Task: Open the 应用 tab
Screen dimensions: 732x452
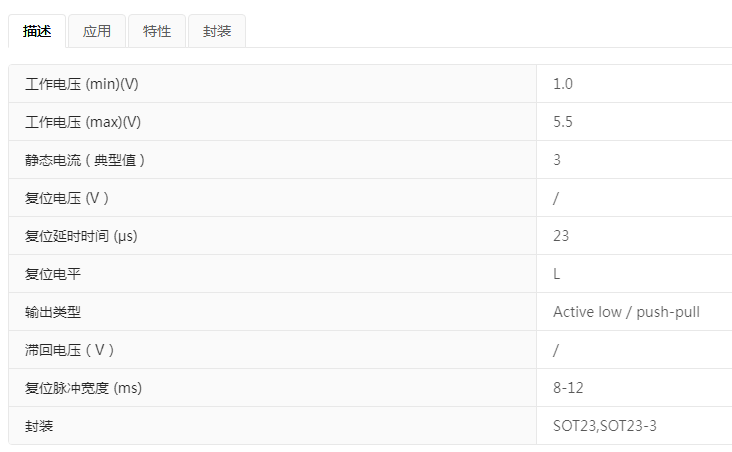Action: tap(97, 31)
